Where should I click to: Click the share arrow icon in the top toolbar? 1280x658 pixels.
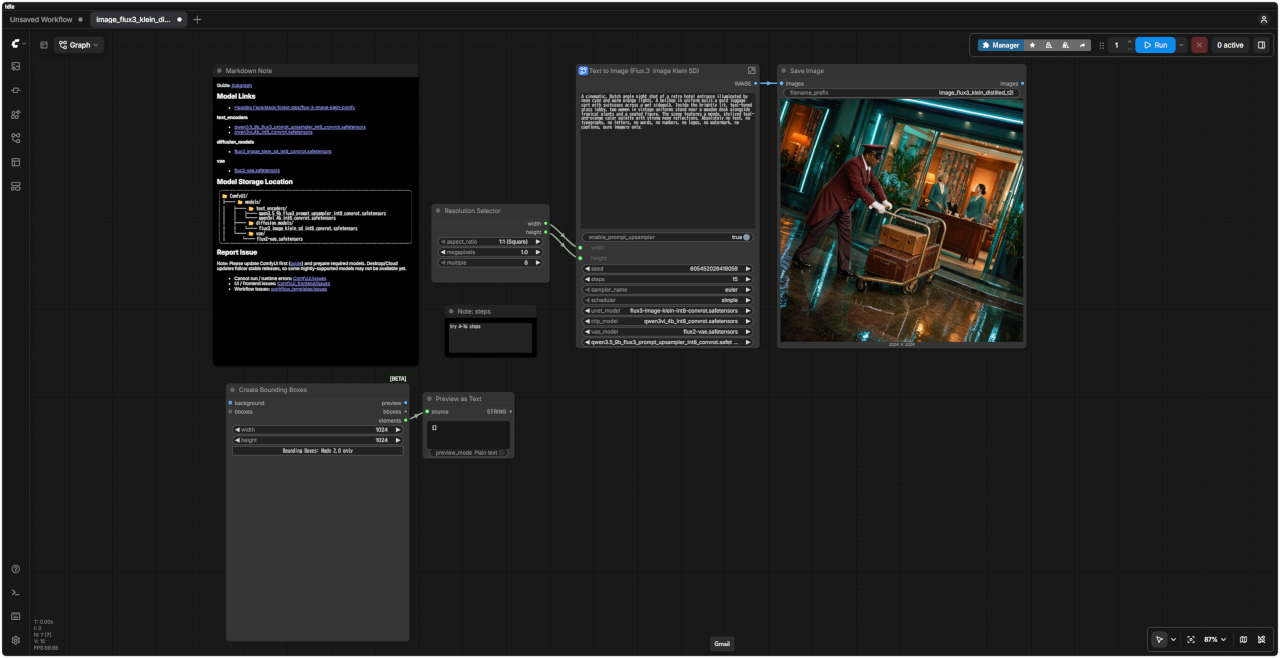pyautogui.click(x=1082, y=45)
